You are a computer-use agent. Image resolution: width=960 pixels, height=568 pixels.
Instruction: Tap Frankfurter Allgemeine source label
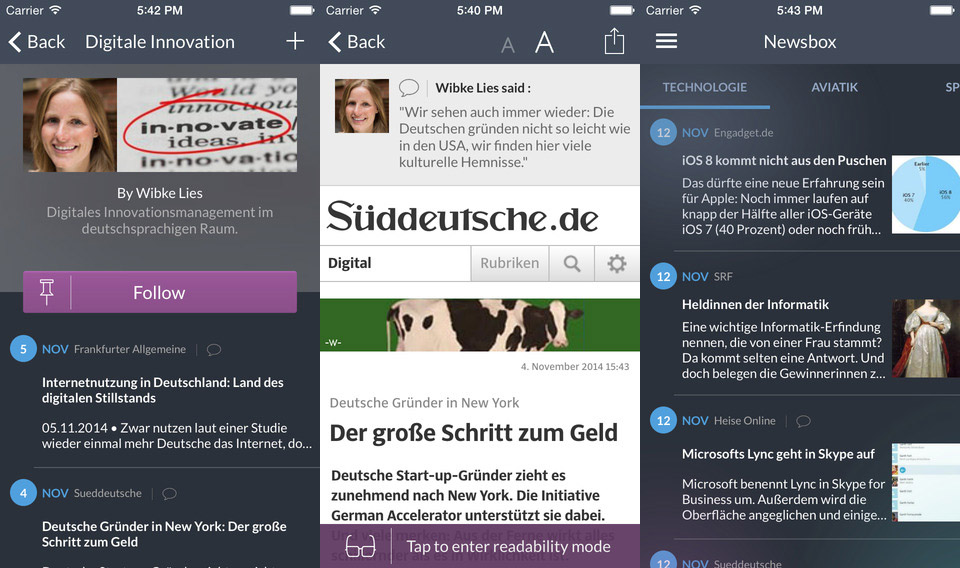[130, 349]
